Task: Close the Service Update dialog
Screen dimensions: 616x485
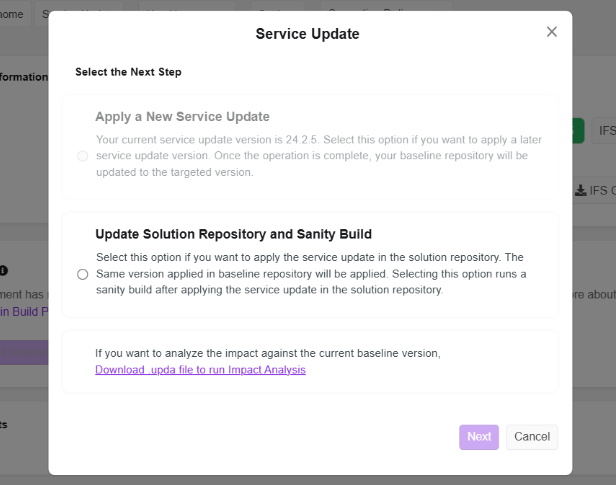Action: (x=551, y=32)
